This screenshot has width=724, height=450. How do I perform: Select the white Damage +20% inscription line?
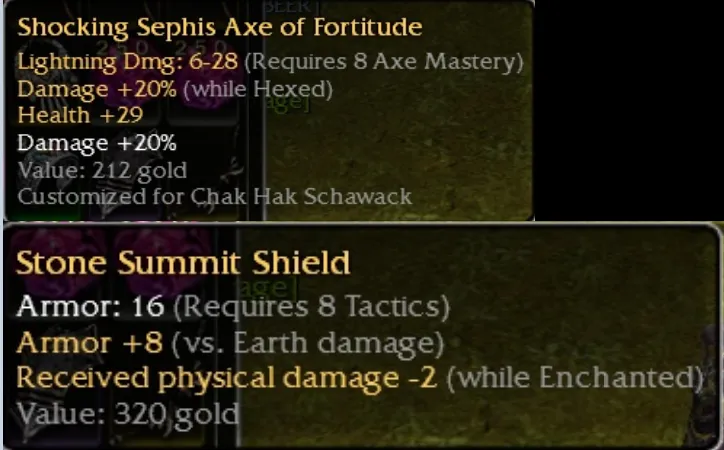click(97, 143)
